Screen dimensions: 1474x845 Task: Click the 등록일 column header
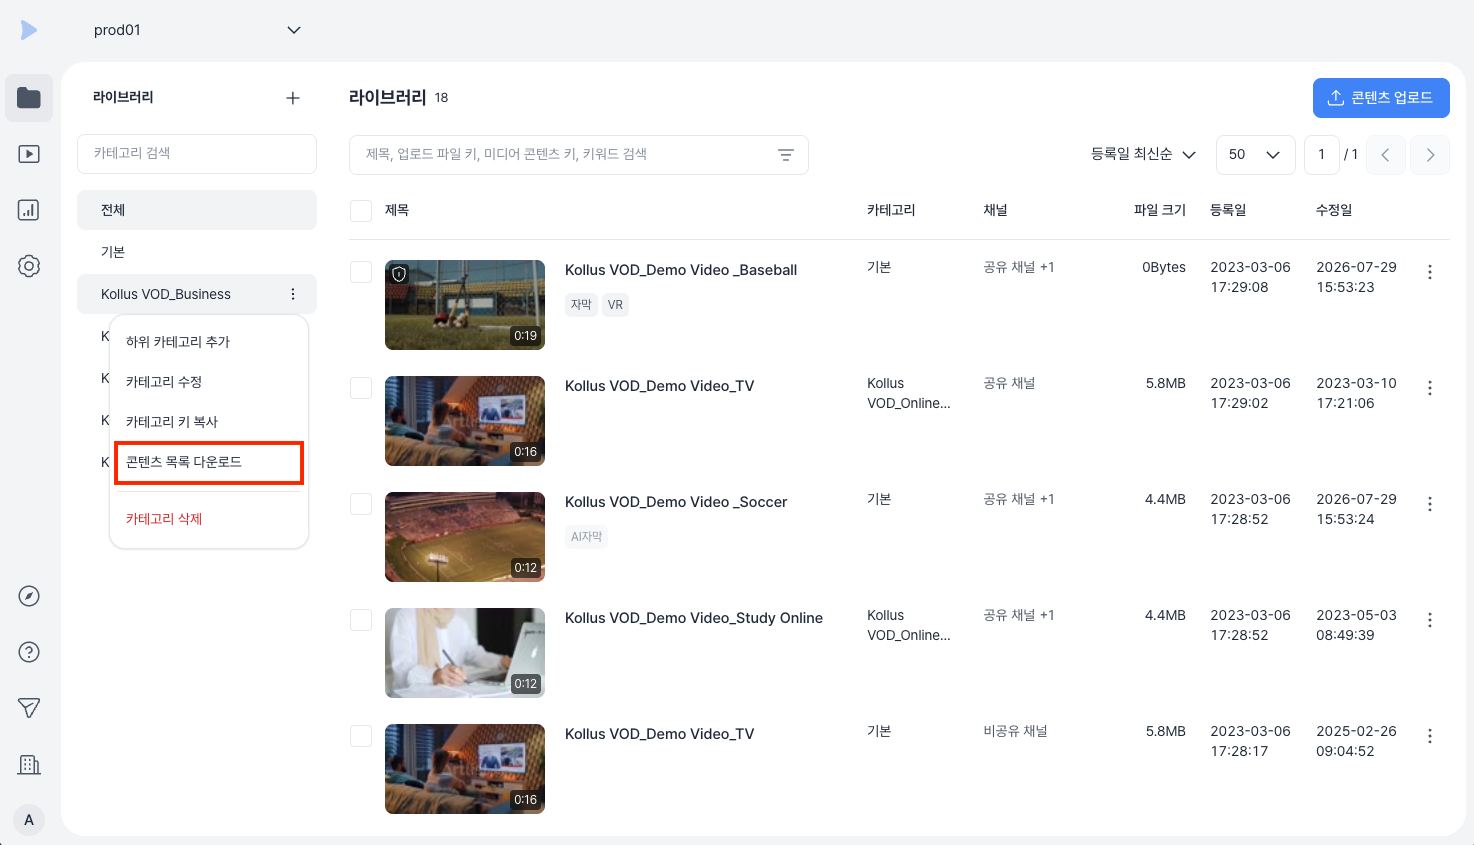[1228, 210]
